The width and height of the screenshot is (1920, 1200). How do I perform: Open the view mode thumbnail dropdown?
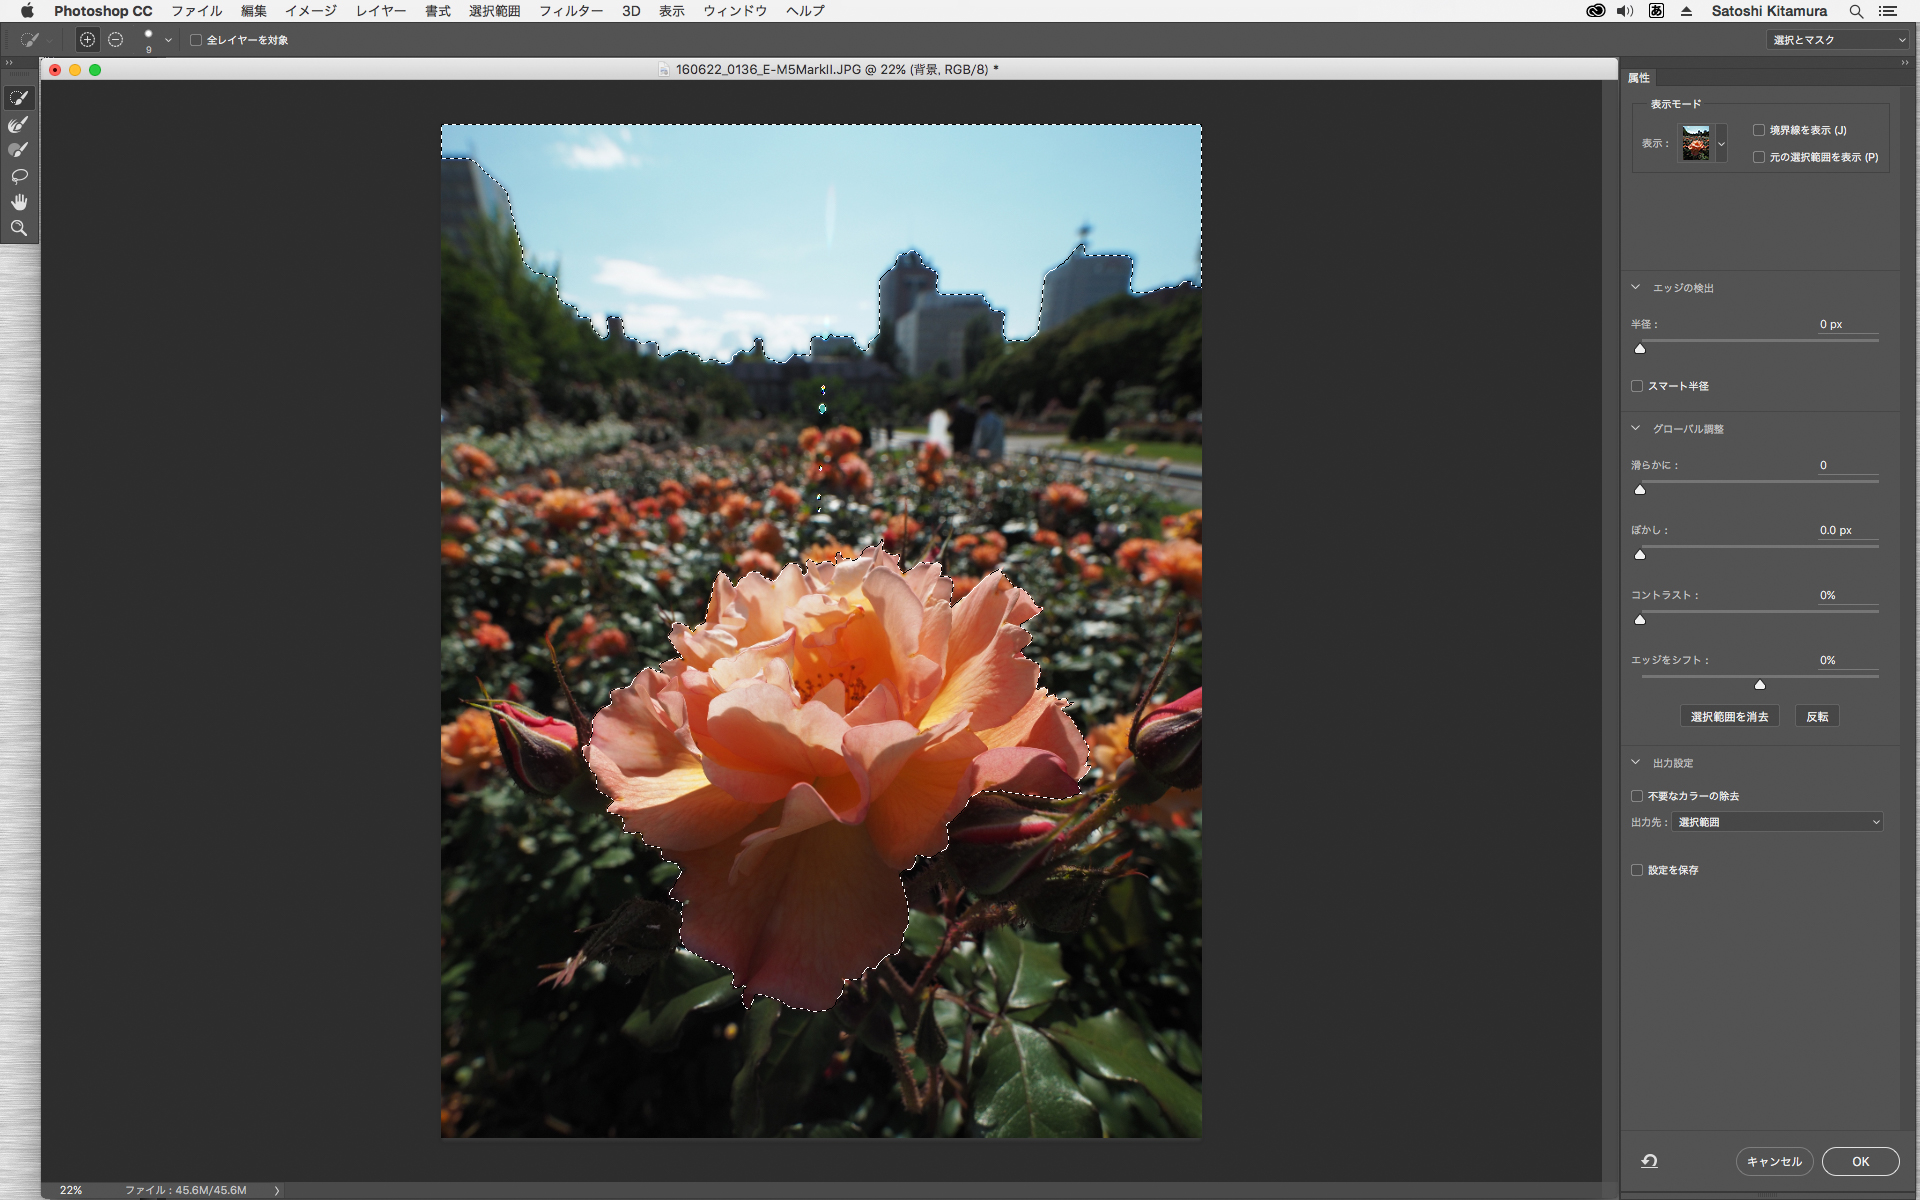(1721, 144)
